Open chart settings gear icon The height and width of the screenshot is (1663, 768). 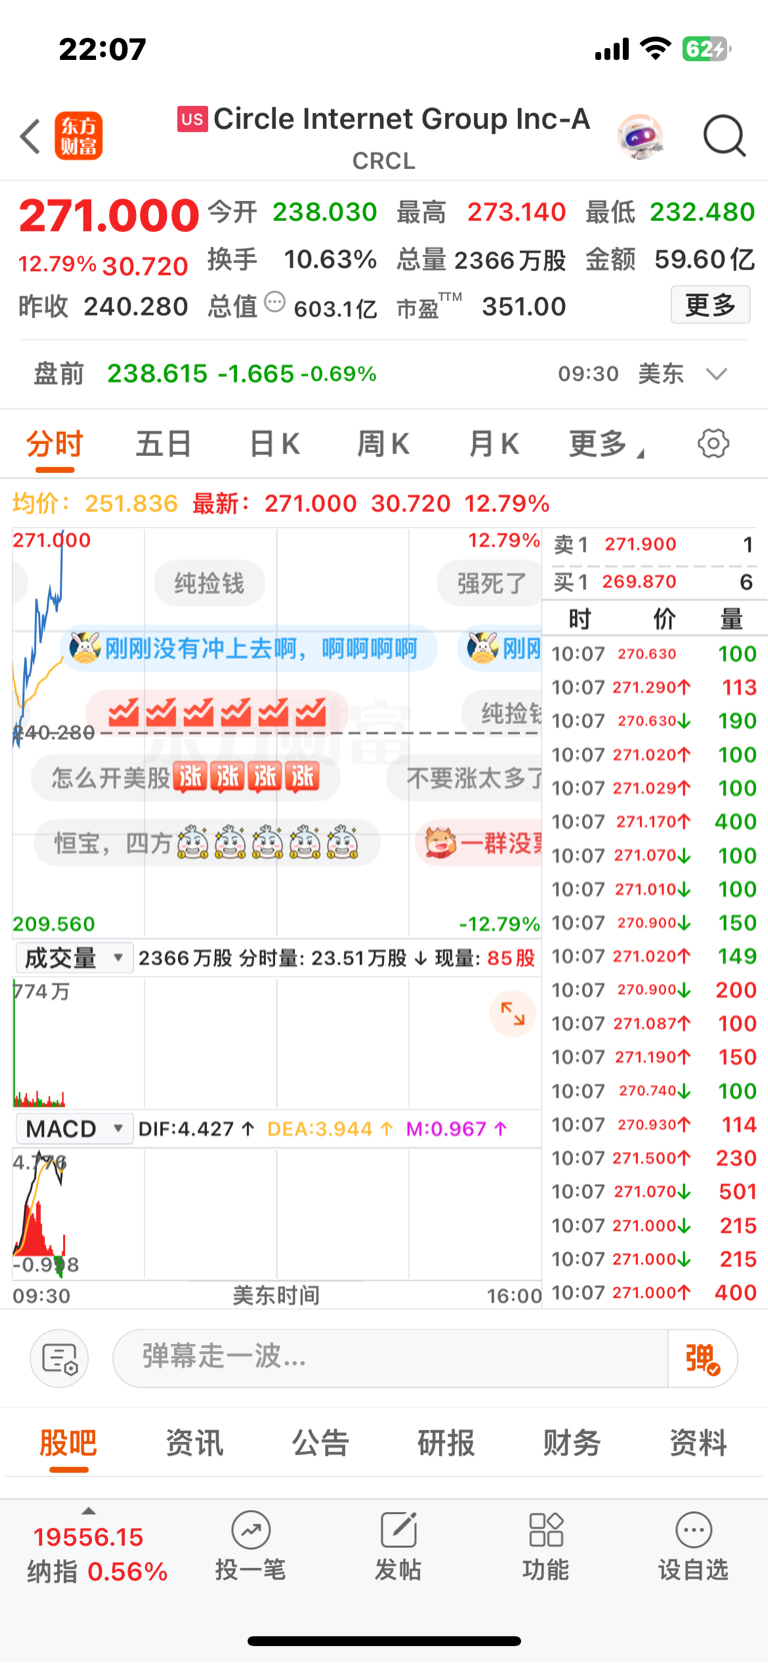click(x=713, y=443)
